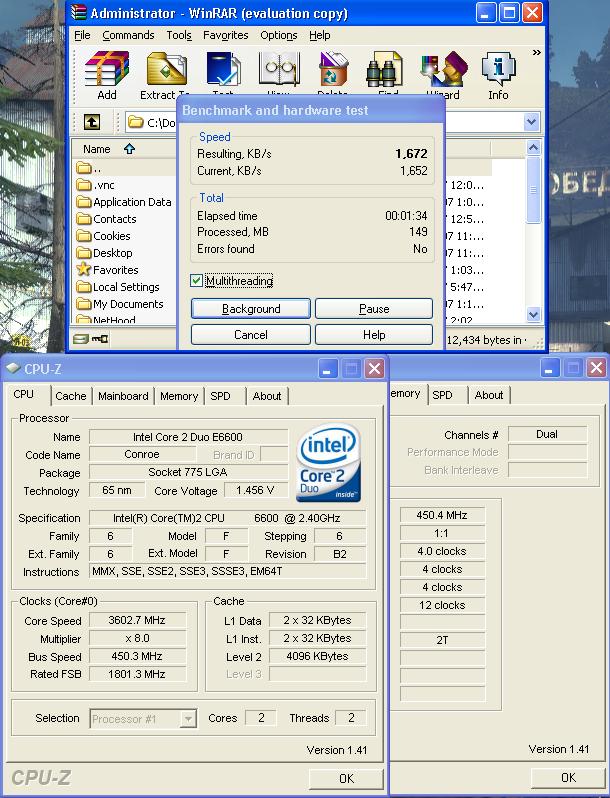Select the Local Settings folder
The height and width of the screenshot is (798, 610).
(118, 287)
